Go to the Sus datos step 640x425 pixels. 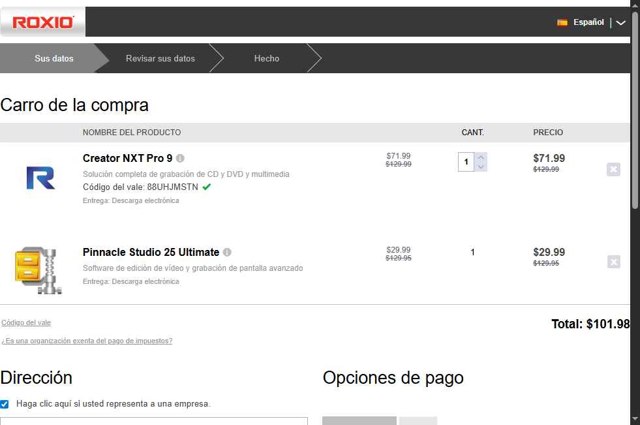pos(54,58)
